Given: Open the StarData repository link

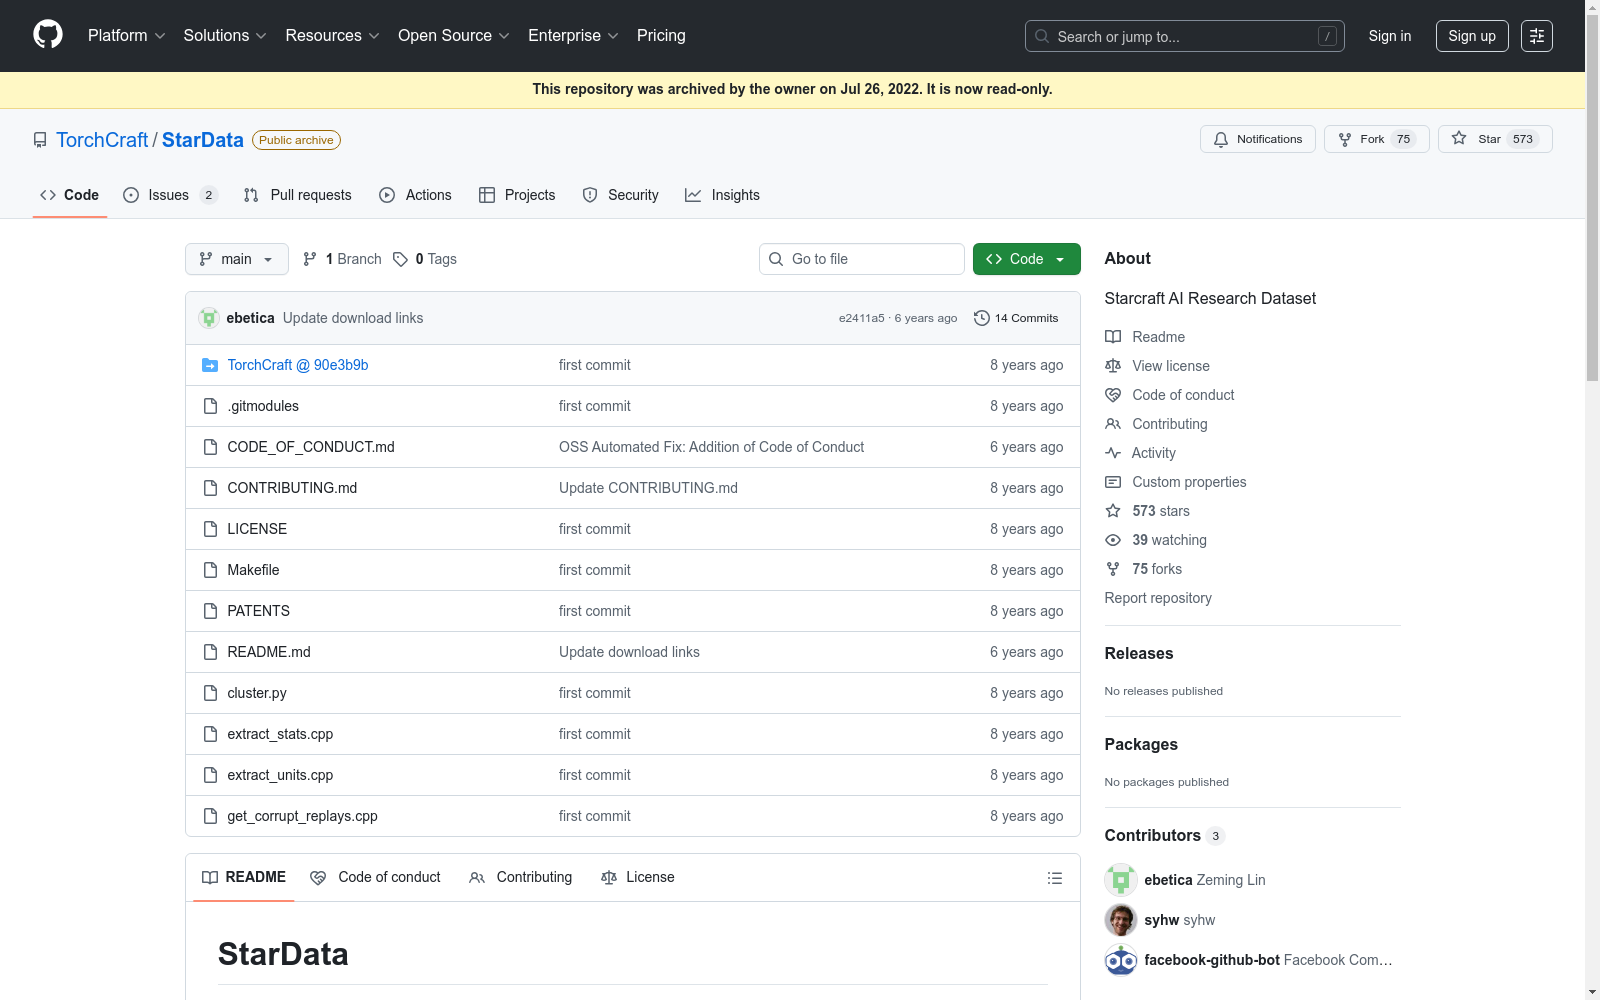Looking at the screenshot, I should coord(203,140).
